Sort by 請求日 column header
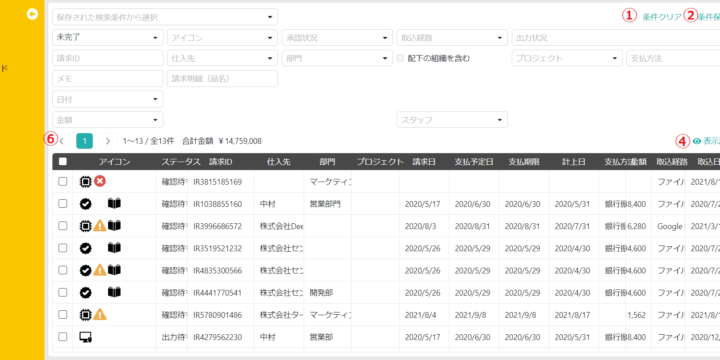720x360 pixels. (424, 162)
